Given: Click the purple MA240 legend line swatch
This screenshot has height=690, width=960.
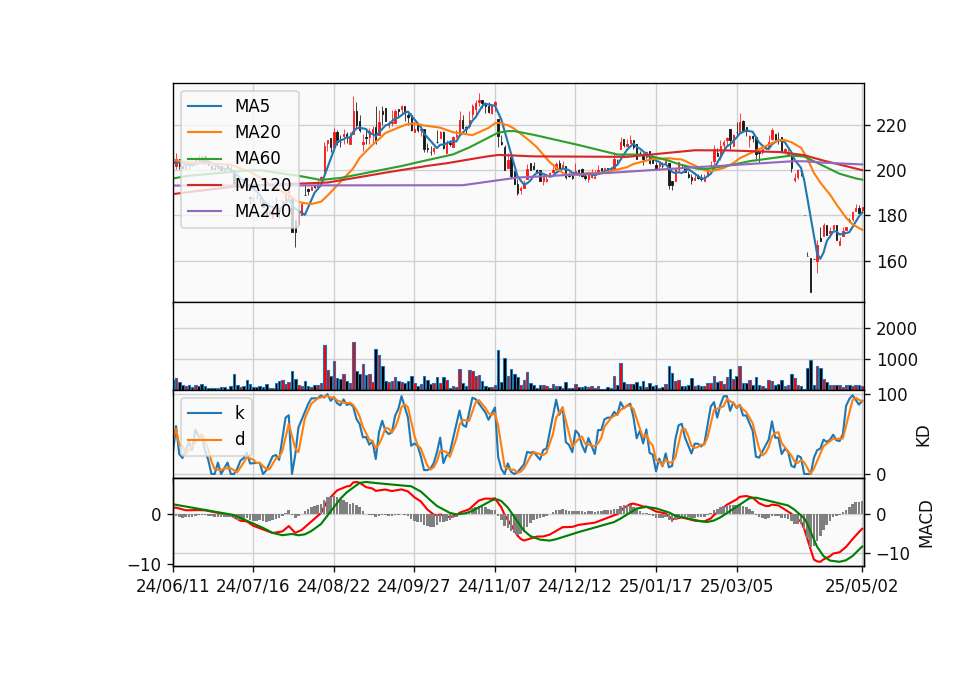Looking at the screenshot, I should click(x=204, y=211).
